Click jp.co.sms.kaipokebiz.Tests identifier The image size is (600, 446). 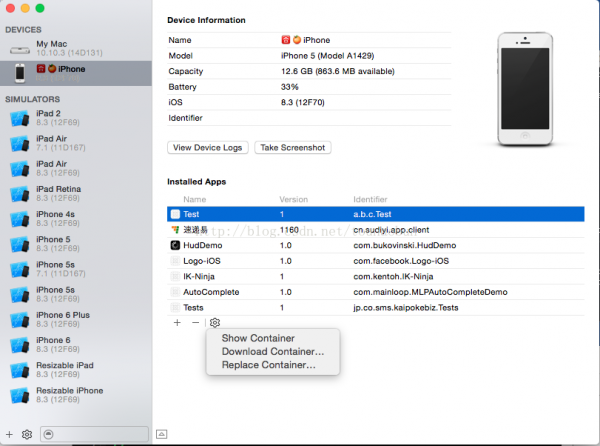click(406, 308)
